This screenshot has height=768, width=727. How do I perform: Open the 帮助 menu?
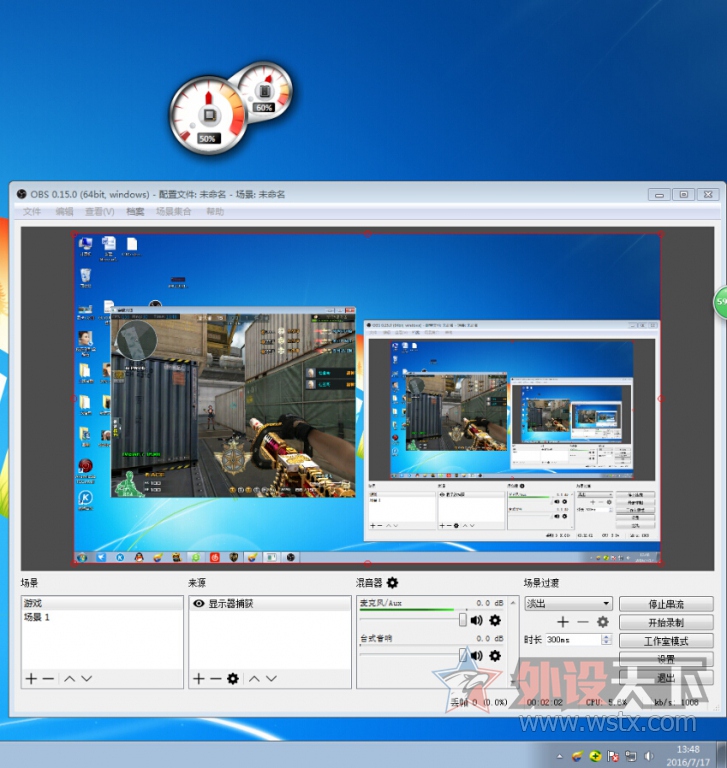[x=215, y=212]
